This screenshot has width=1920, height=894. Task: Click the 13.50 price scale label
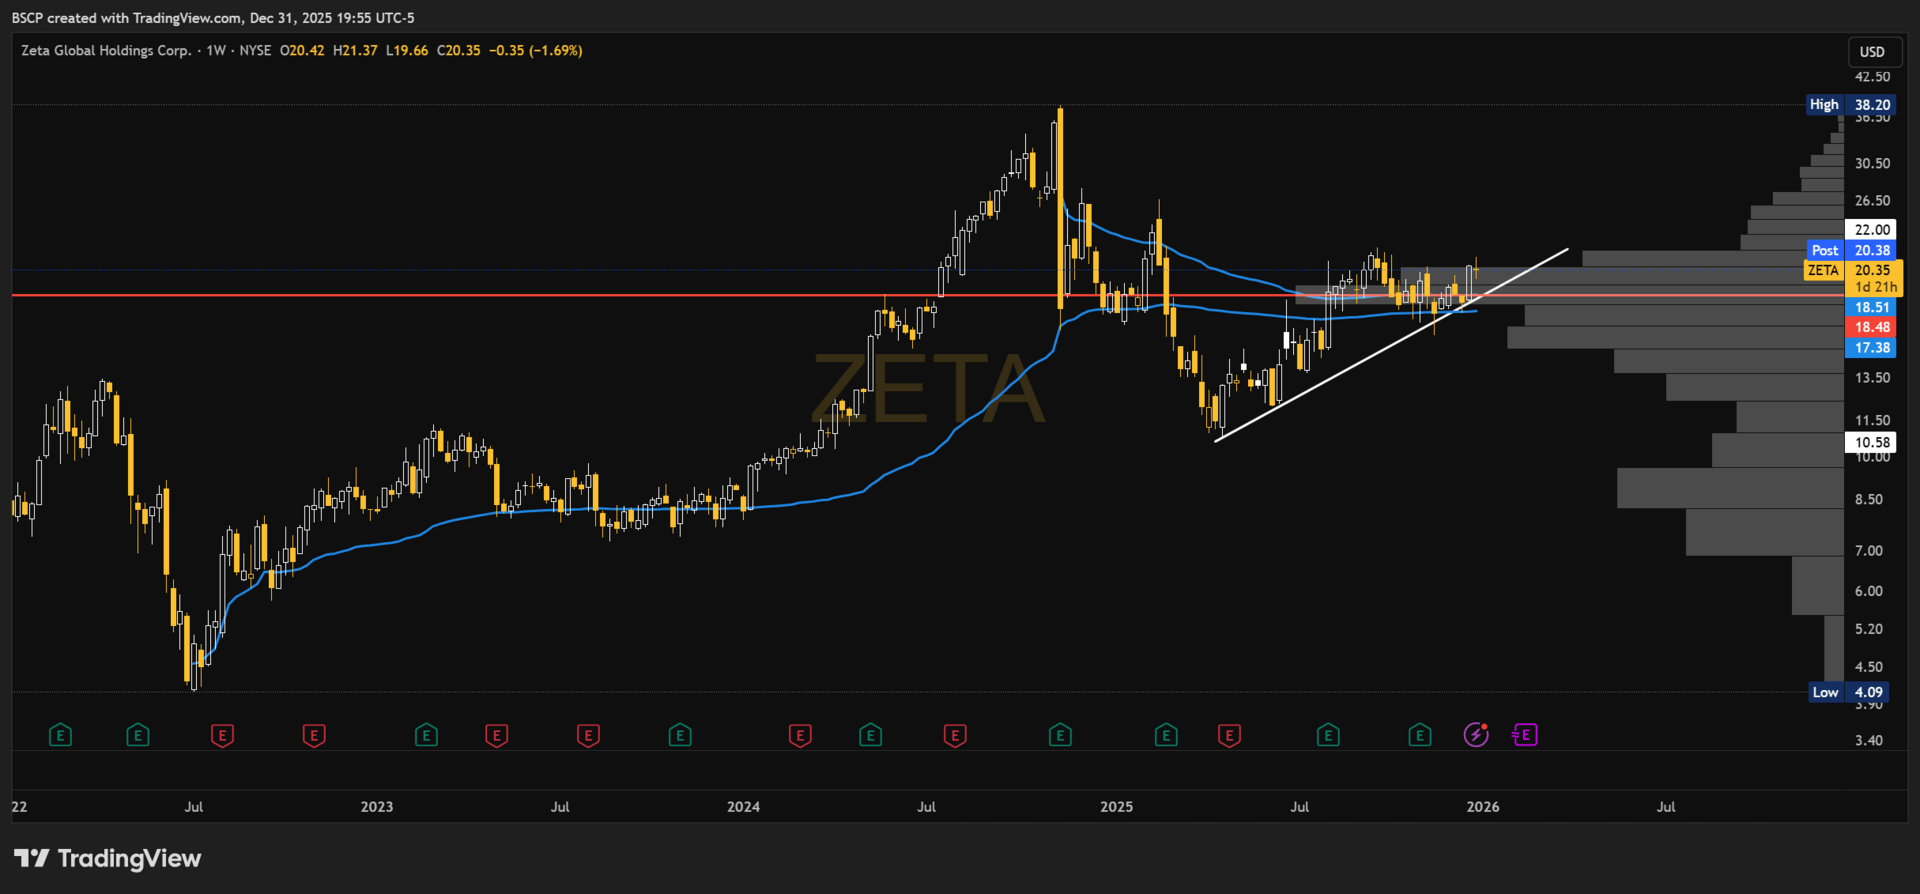(1872, 378)
